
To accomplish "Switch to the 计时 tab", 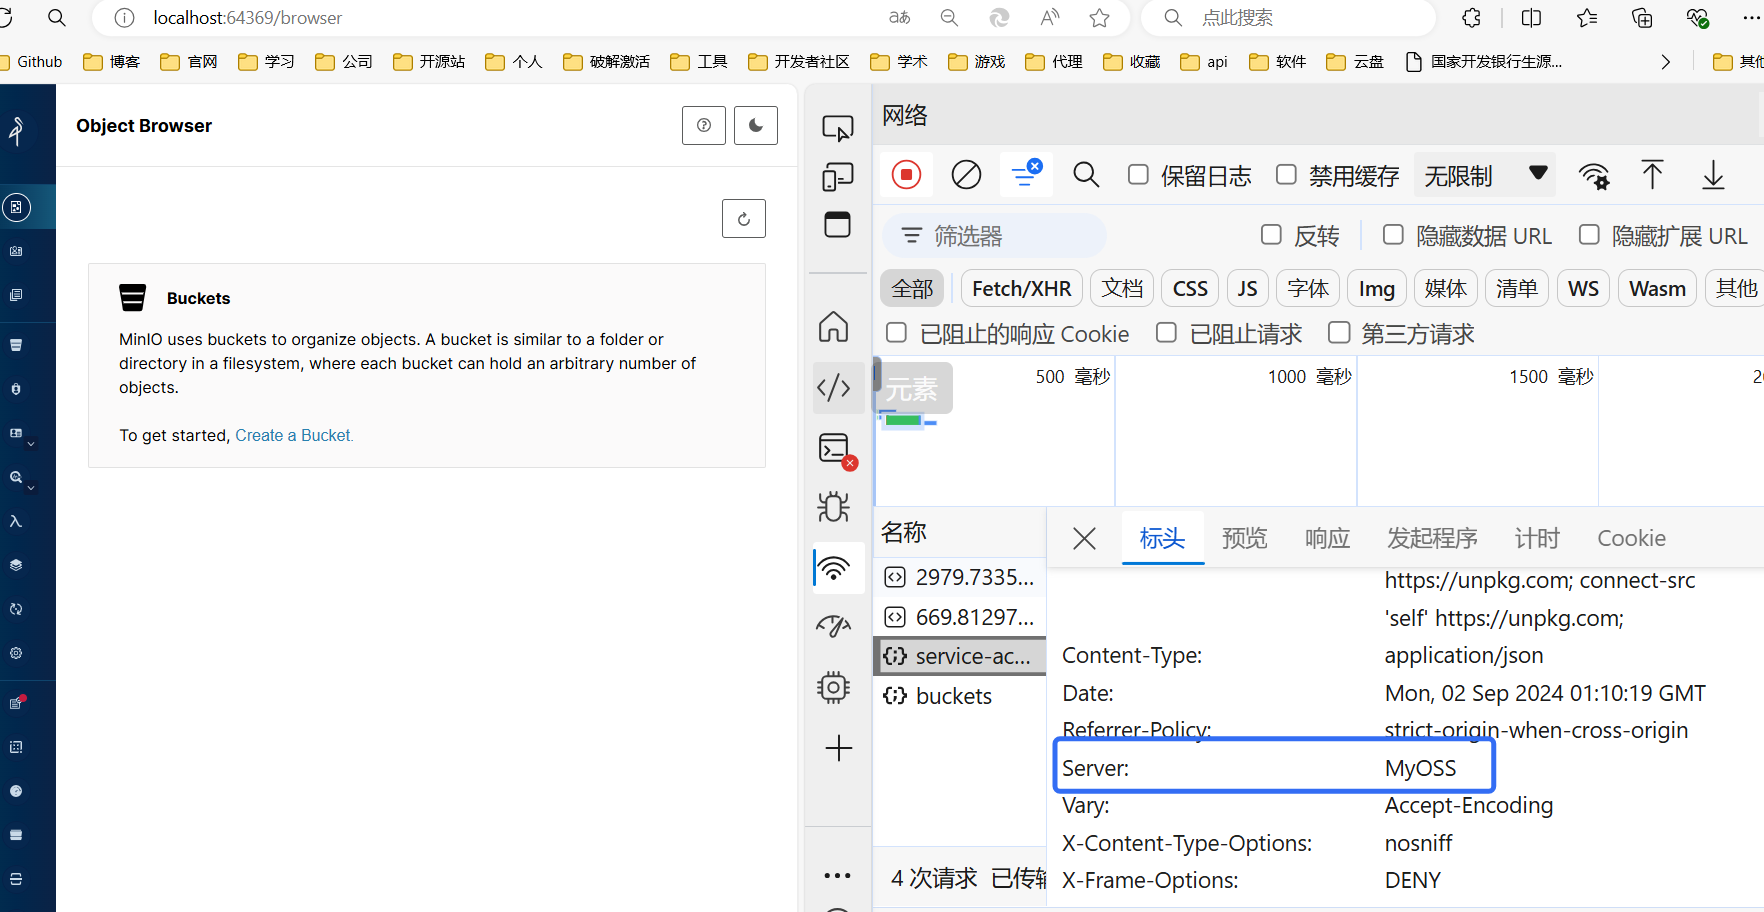I will point(1537,539).
